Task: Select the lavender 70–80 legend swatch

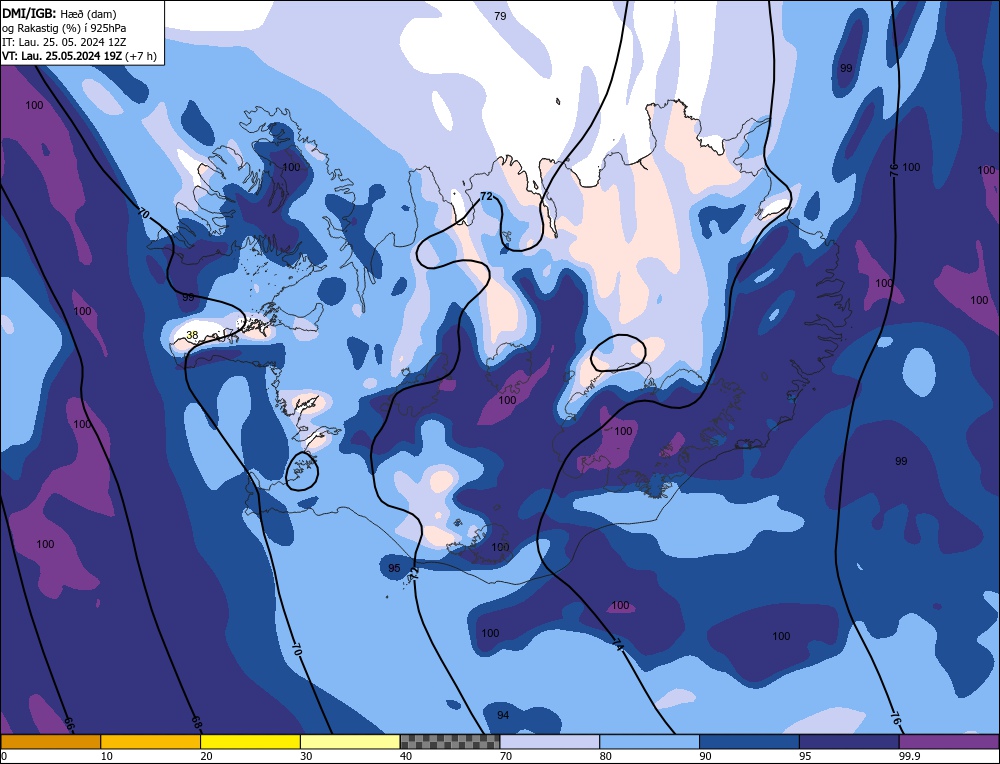Action: coord(550,742)
